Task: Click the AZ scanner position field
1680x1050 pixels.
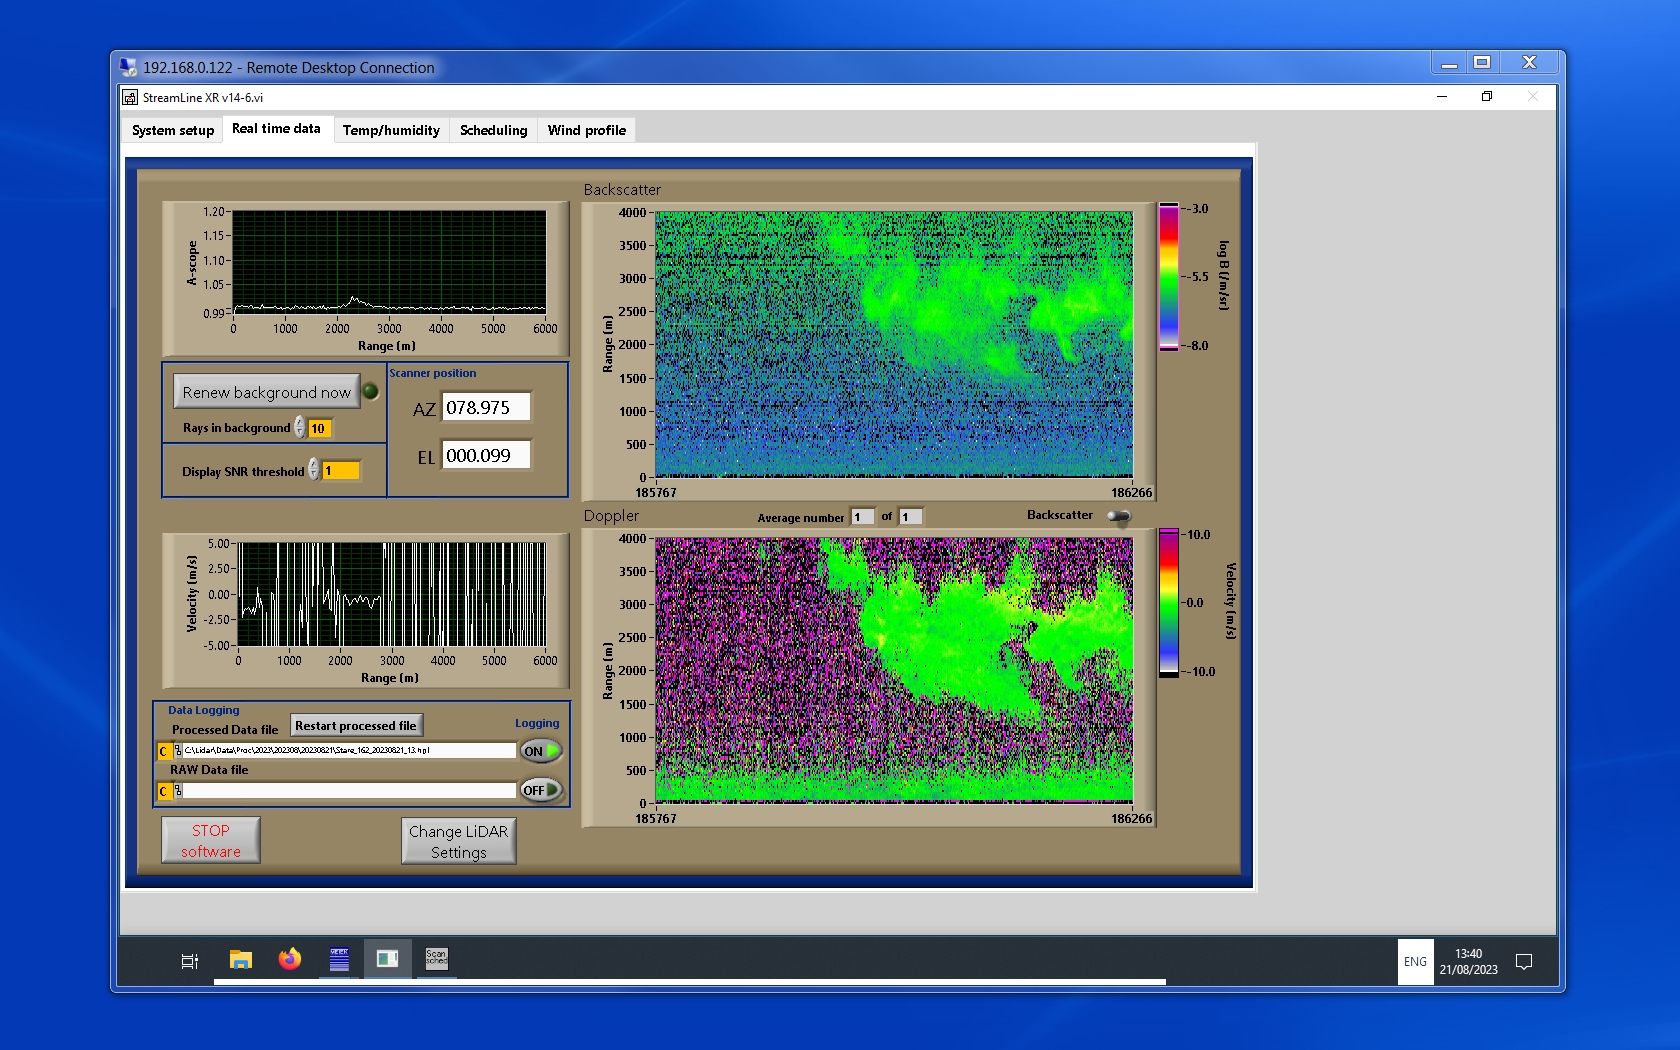Action: click(486, 408)
